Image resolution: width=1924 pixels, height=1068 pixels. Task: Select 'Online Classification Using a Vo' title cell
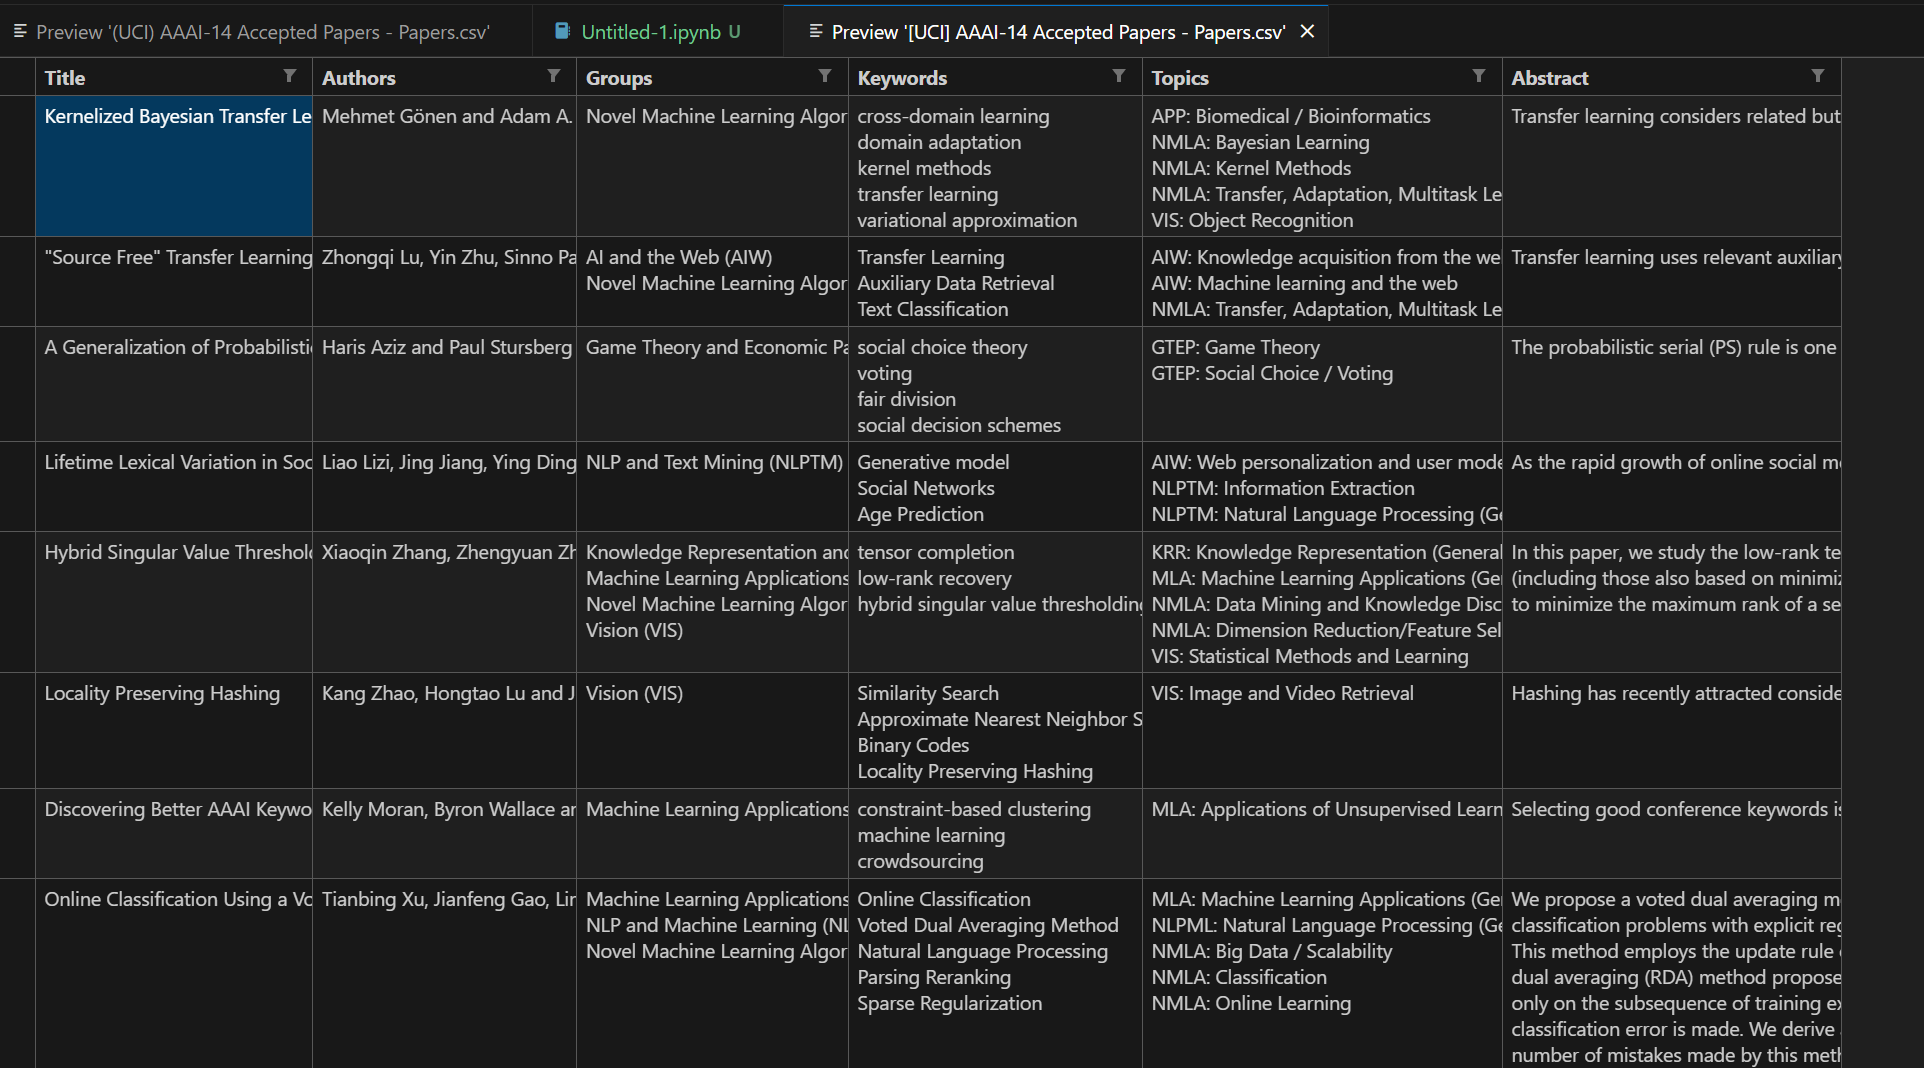(x=174, y=973)
